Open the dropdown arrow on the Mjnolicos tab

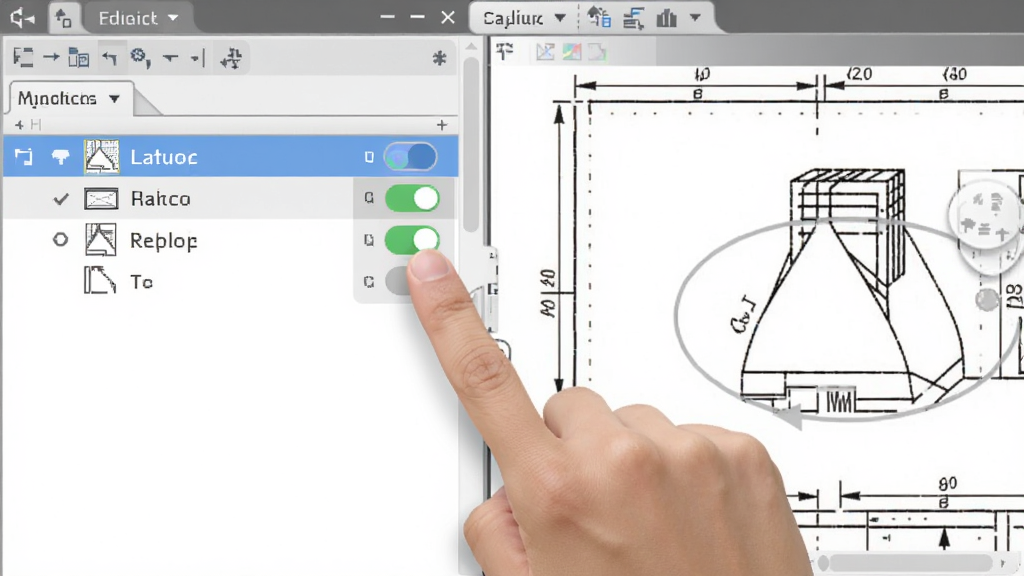(x=114, y=99)
